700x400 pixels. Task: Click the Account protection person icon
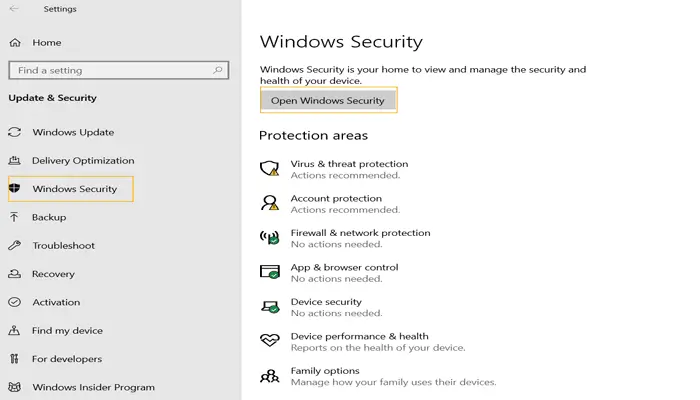point(269,203)
